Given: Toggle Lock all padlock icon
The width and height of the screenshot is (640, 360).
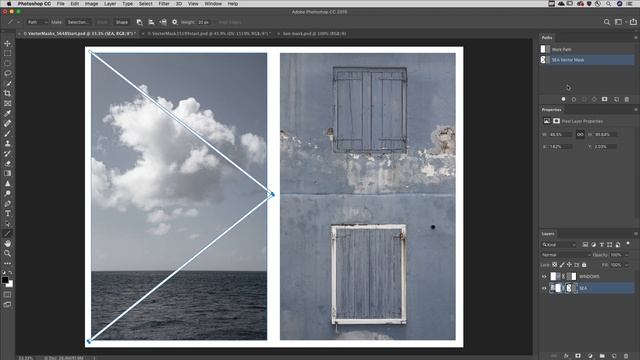Looking at the screenshot, I should (x=584, y=265).
